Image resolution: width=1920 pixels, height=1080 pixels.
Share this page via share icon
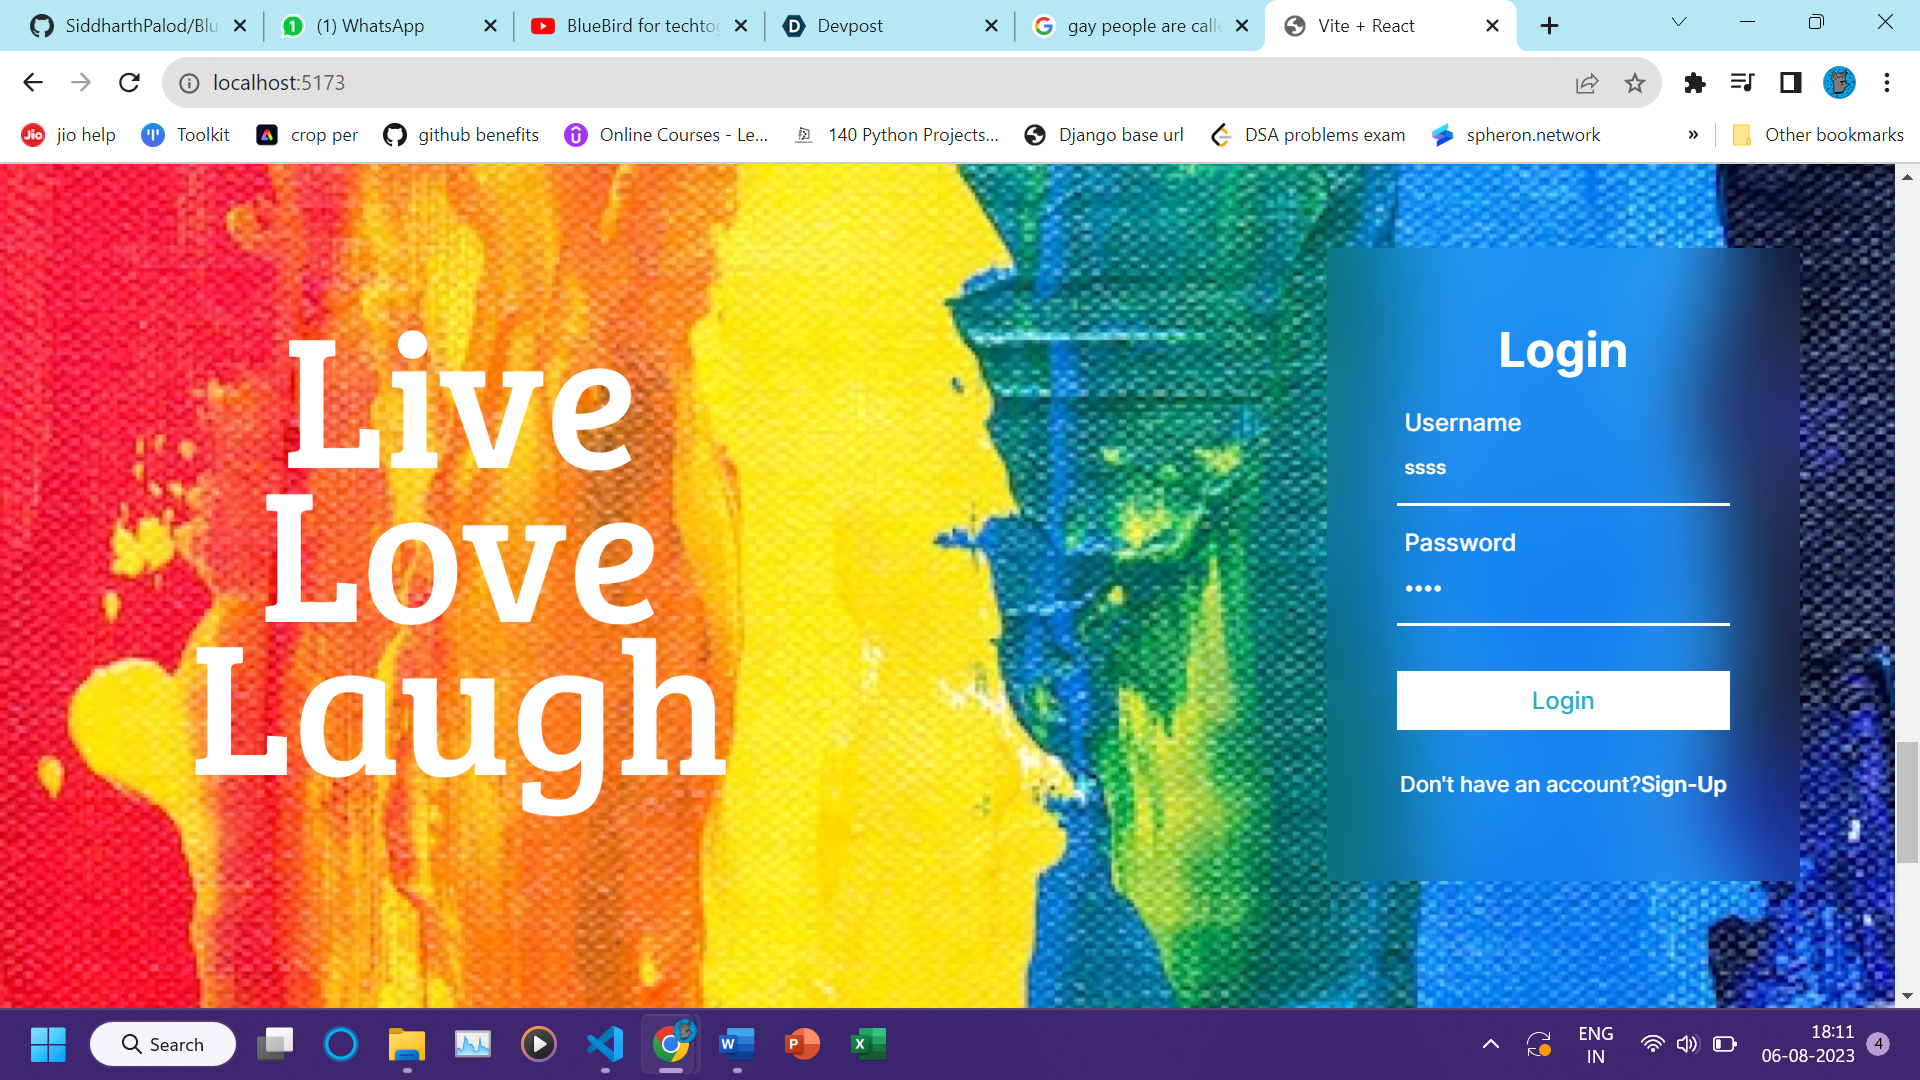tap(1587, 83)
